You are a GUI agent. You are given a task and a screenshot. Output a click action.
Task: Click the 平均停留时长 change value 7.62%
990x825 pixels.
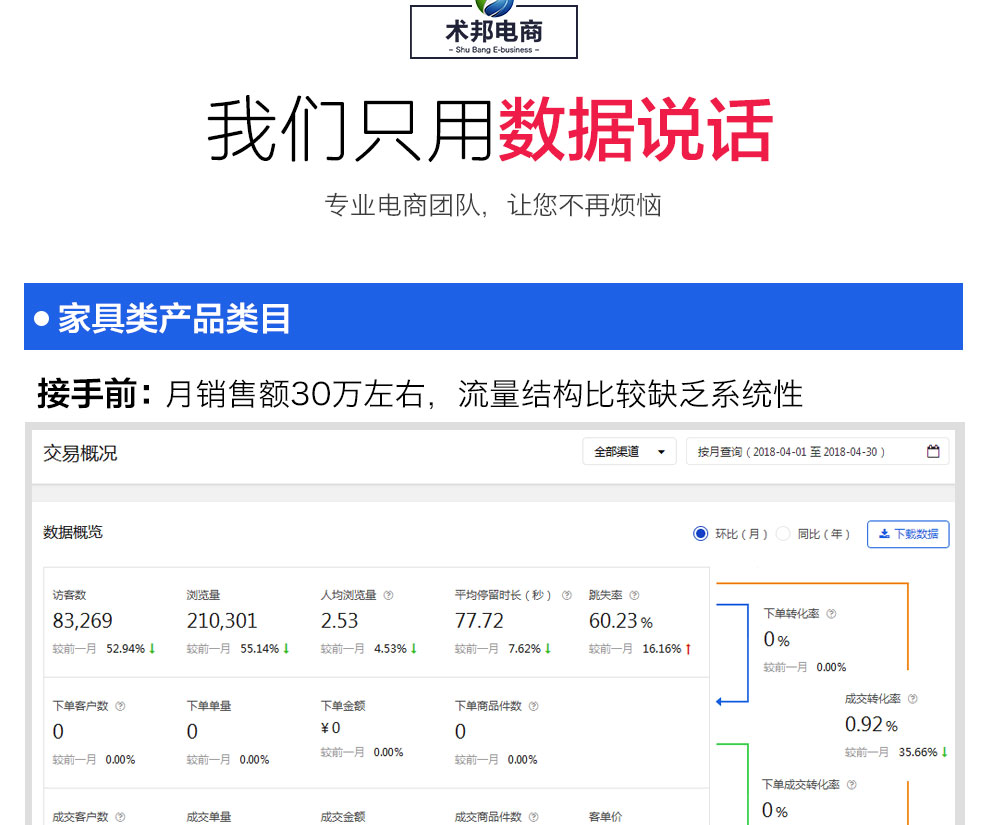525,649
